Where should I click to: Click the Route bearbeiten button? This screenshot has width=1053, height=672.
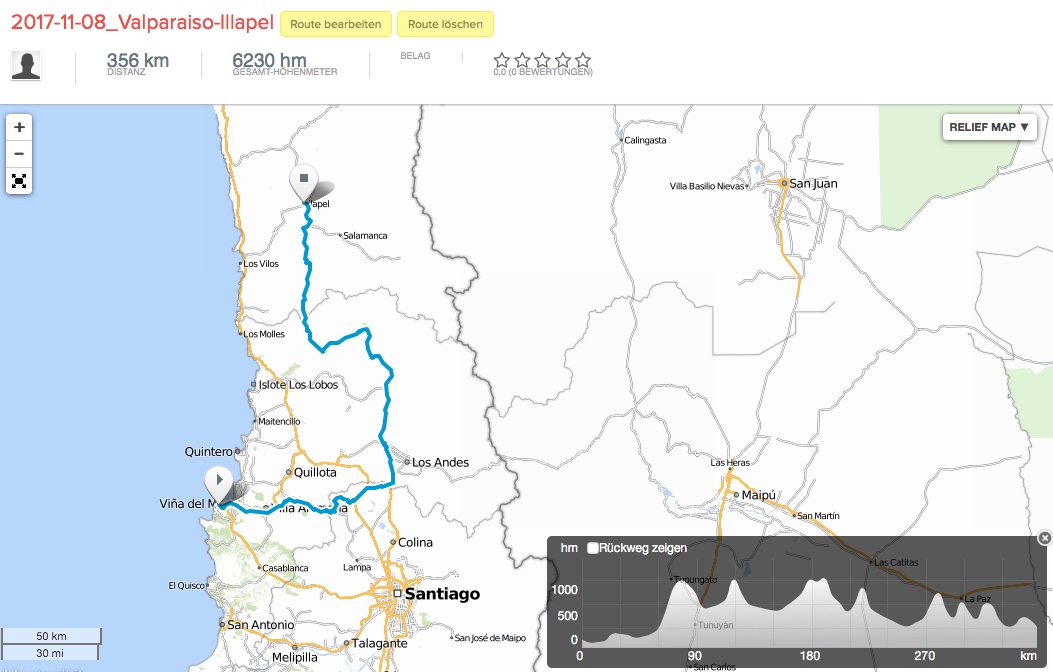pyautogui.click(x=336, y=24)
